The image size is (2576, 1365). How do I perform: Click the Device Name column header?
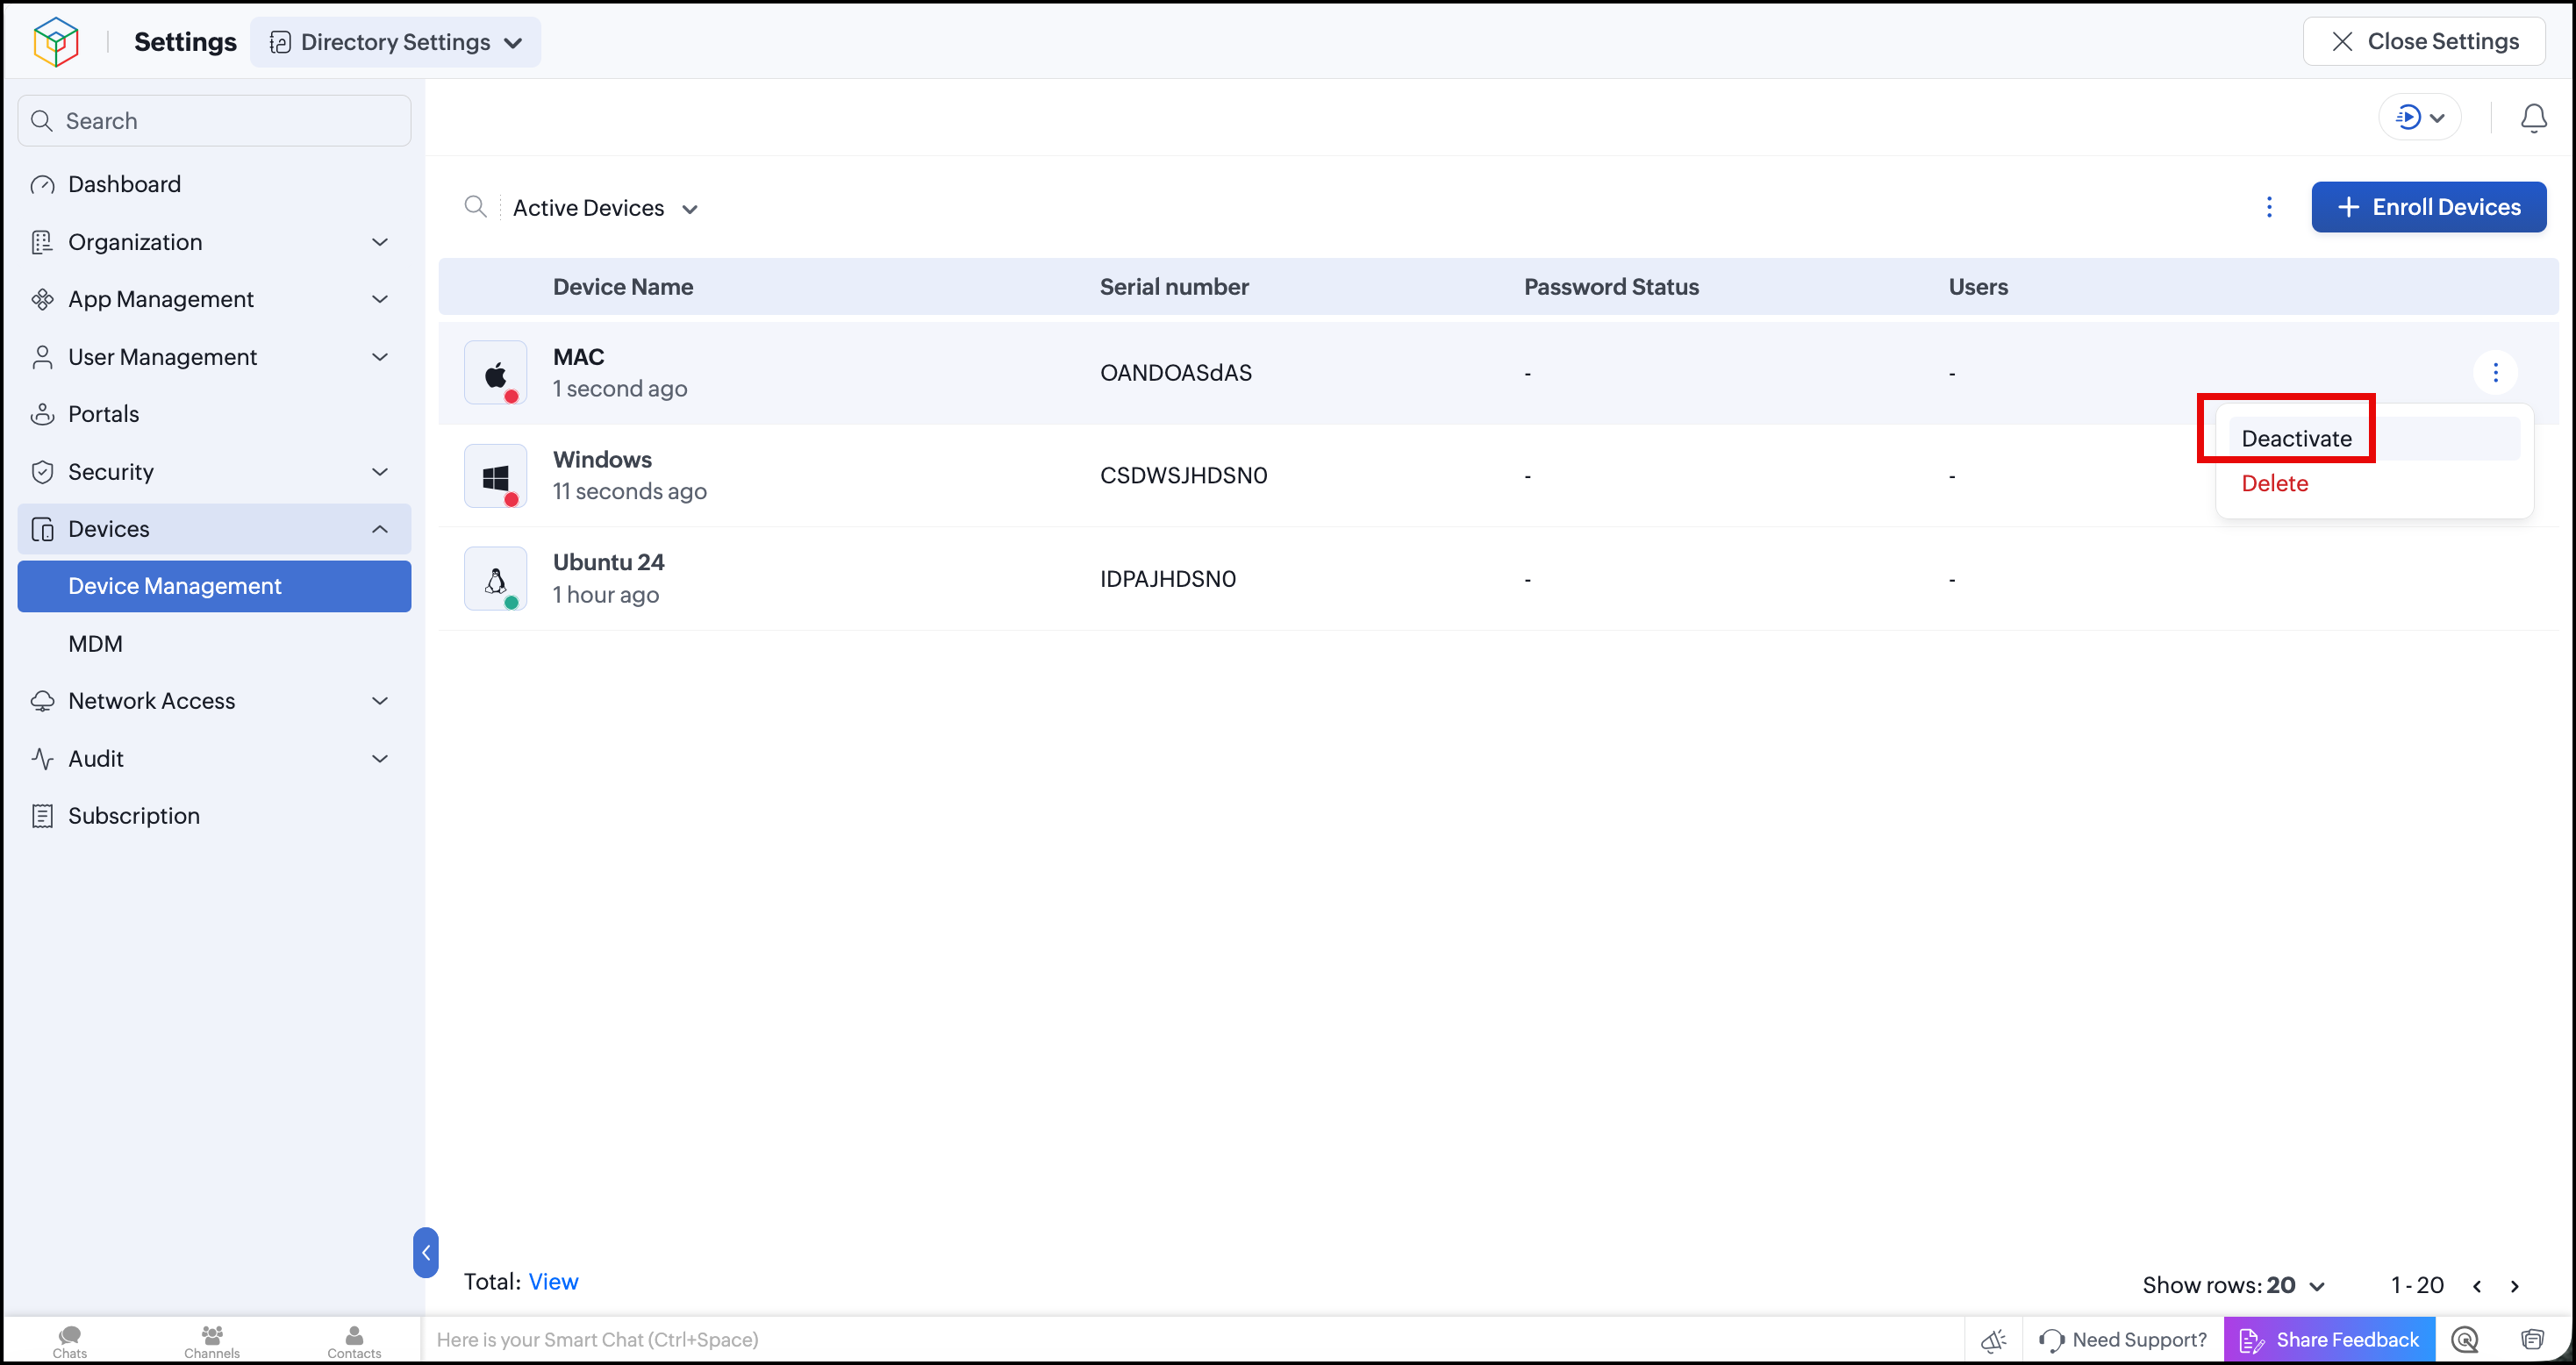pyautogui.click(x=623, y=287)
